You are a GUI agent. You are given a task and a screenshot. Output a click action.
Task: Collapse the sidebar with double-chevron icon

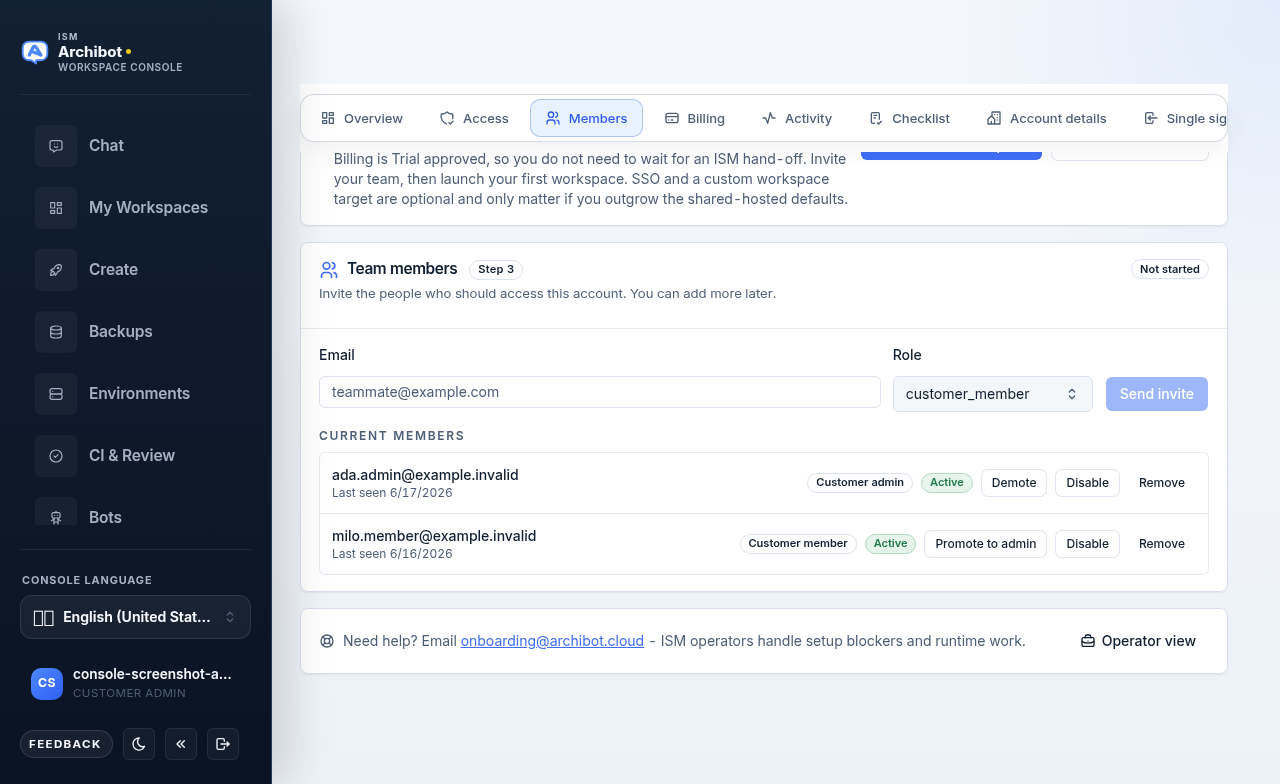pyautogui.click(x=181, y=744)
